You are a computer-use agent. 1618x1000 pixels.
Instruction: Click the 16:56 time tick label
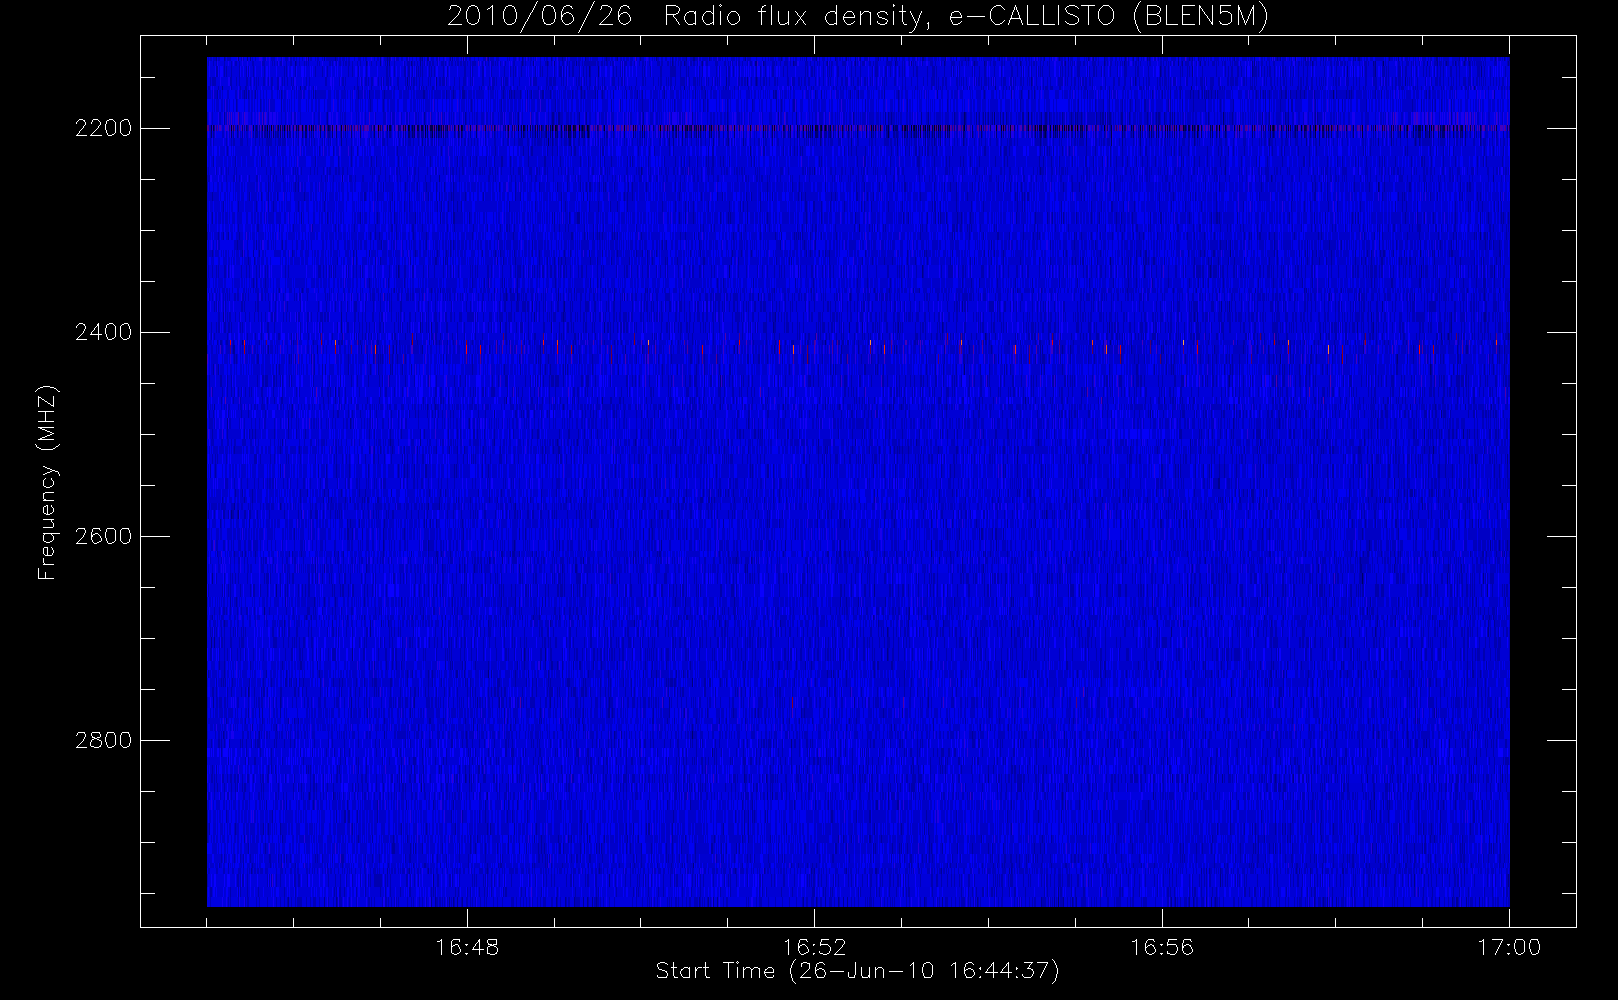[x=1162, y=948]
